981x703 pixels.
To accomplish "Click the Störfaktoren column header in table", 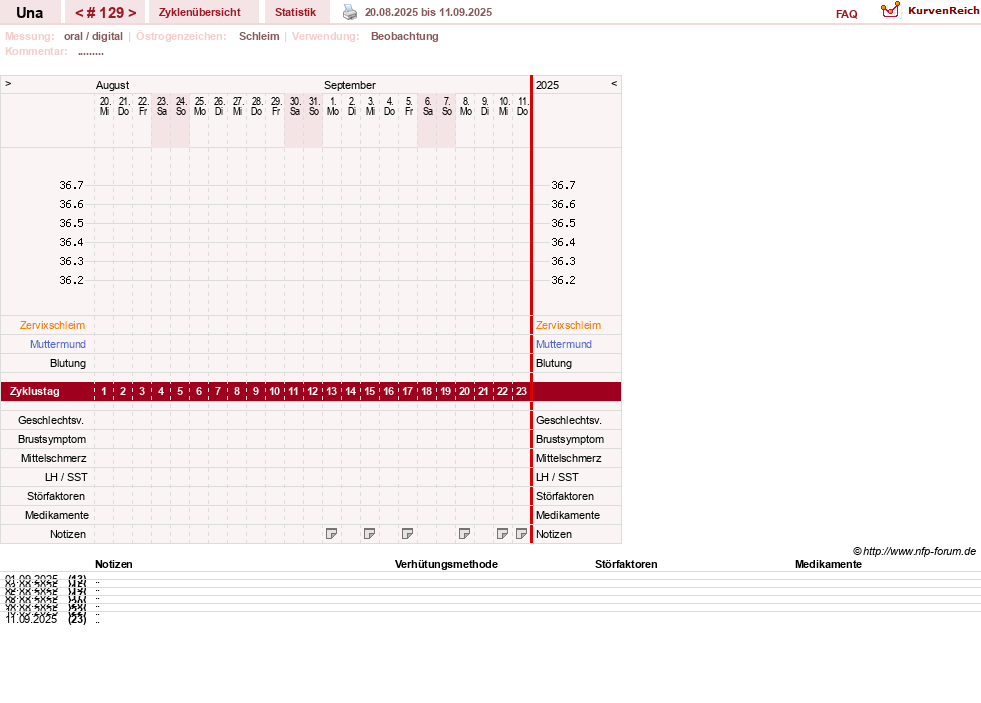I will click(x=626, y=564).
